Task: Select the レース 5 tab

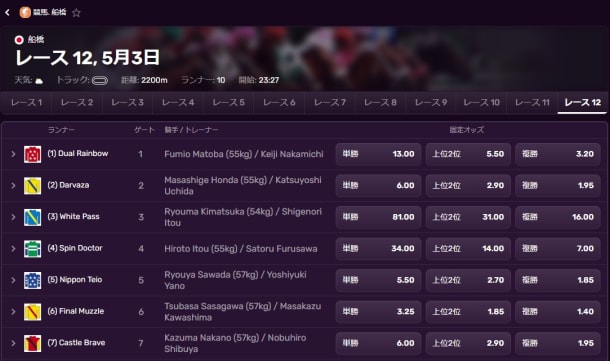Action: [229, 103]
